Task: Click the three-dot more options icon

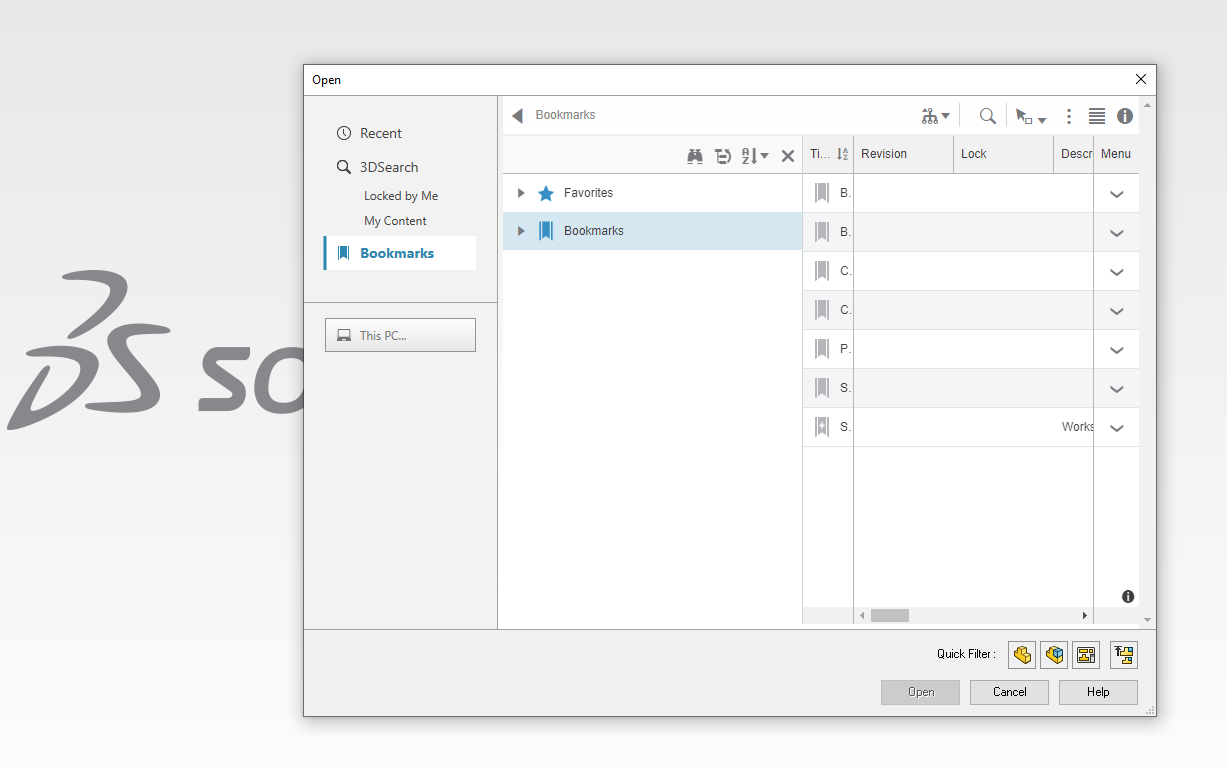Action: [x=1069, y=116]
